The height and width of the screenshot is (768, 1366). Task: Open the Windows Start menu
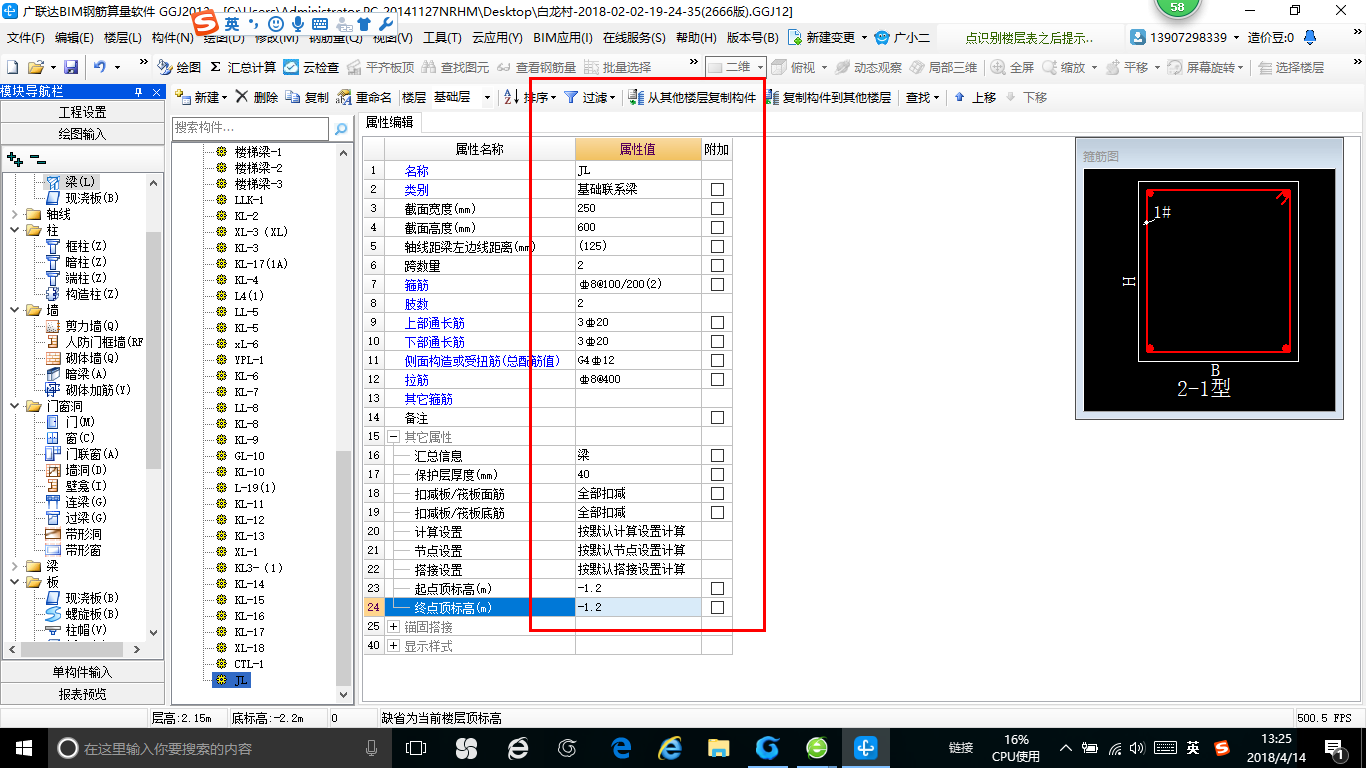point(22,747)
